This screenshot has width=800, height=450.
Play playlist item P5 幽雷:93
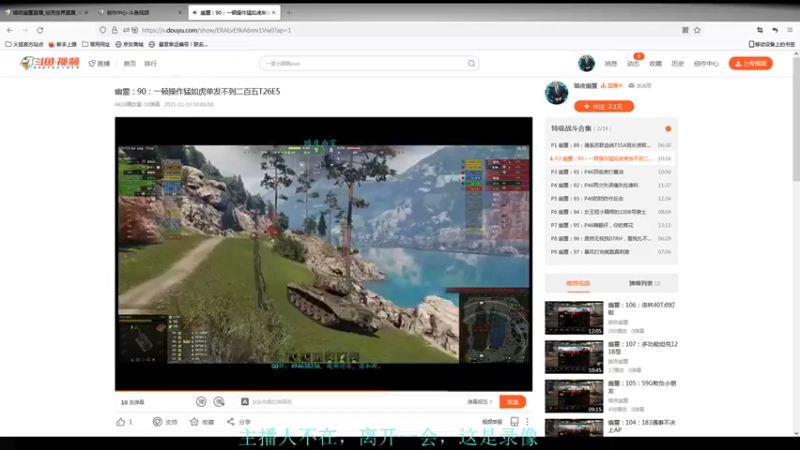(x=611, y=198)
